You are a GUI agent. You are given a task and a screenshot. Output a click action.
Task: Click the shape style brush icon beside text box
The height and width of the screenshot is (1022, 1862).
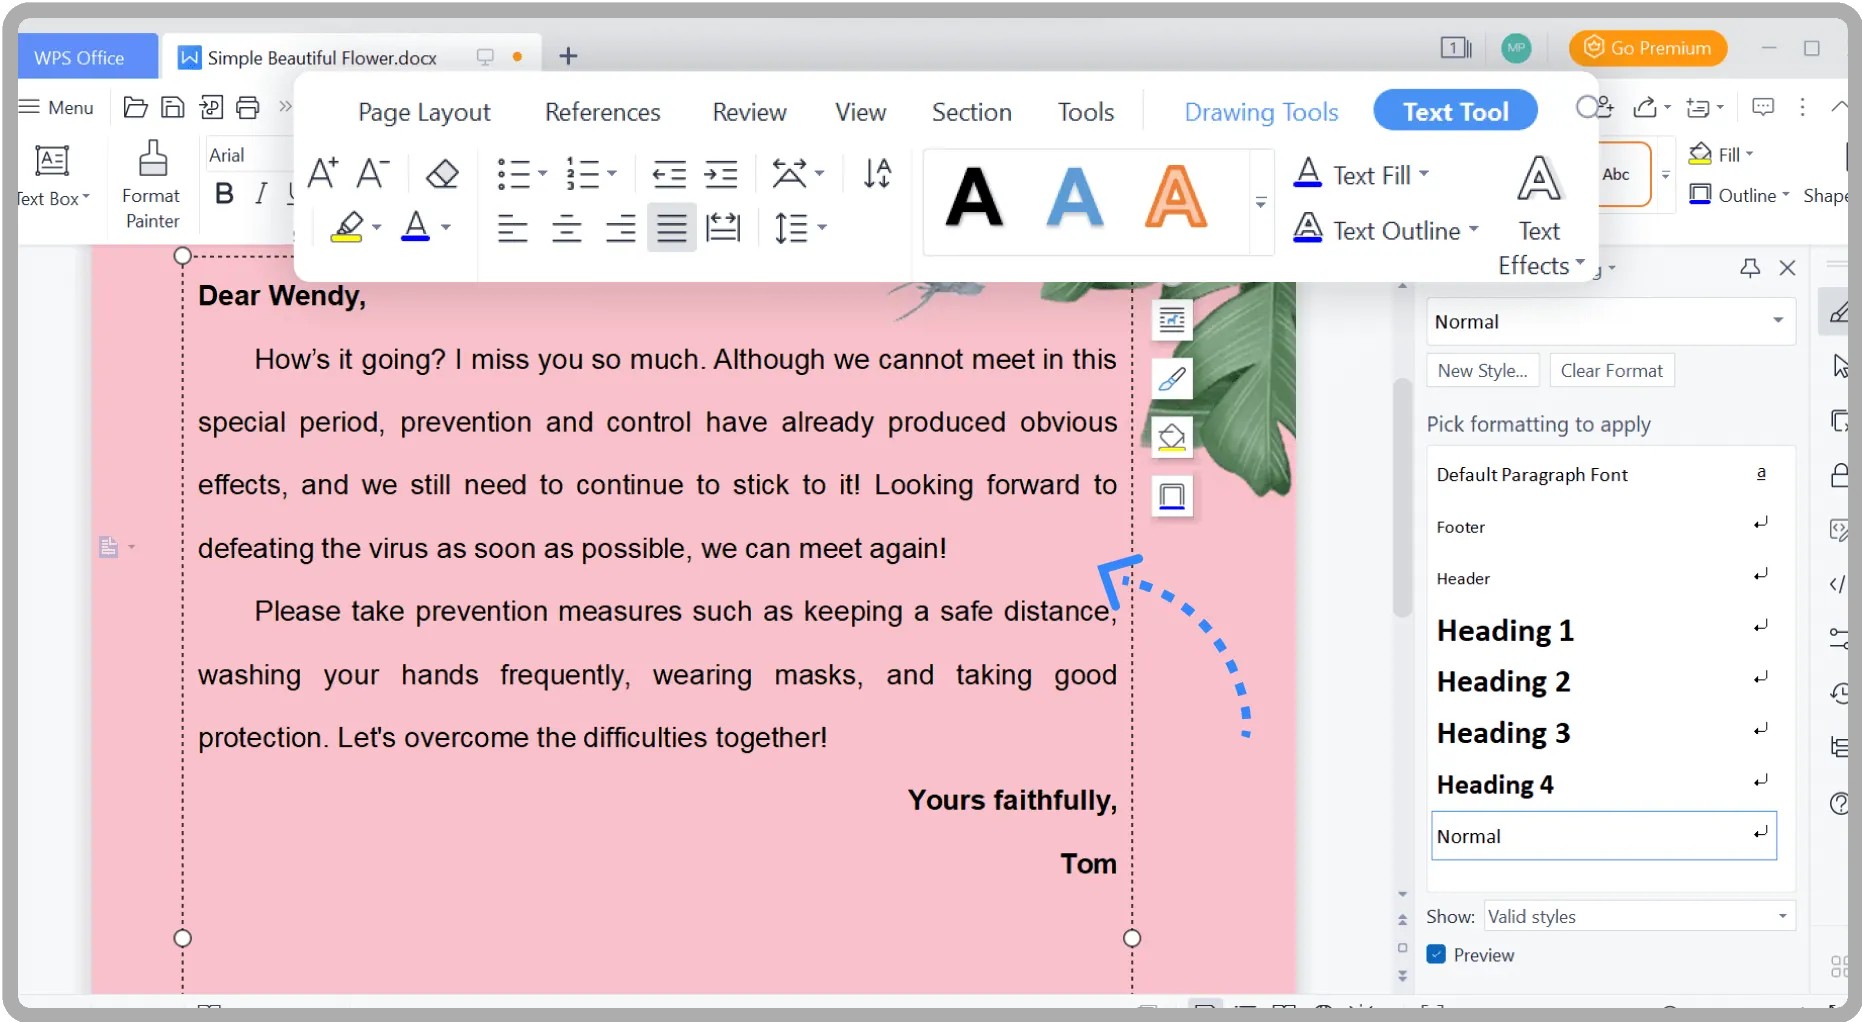(x=1172, y=379)
